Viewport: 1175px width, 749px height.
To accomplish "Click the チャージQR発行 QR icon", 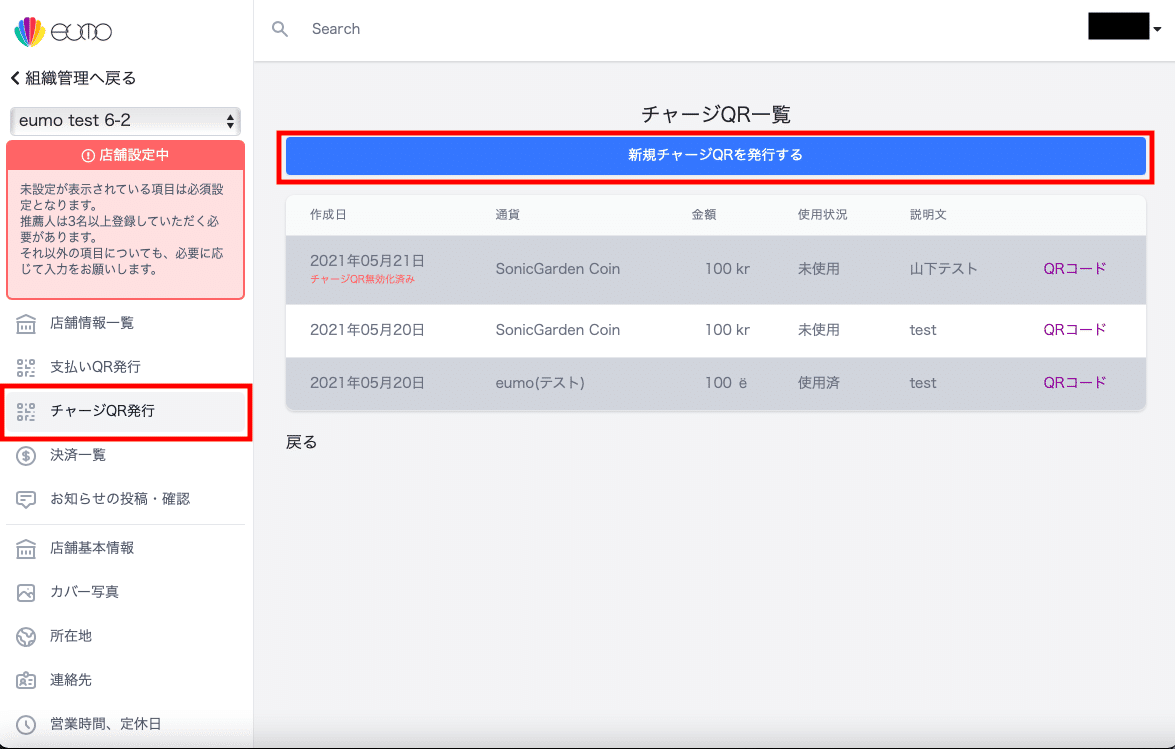I will click(x=26, y=411).
